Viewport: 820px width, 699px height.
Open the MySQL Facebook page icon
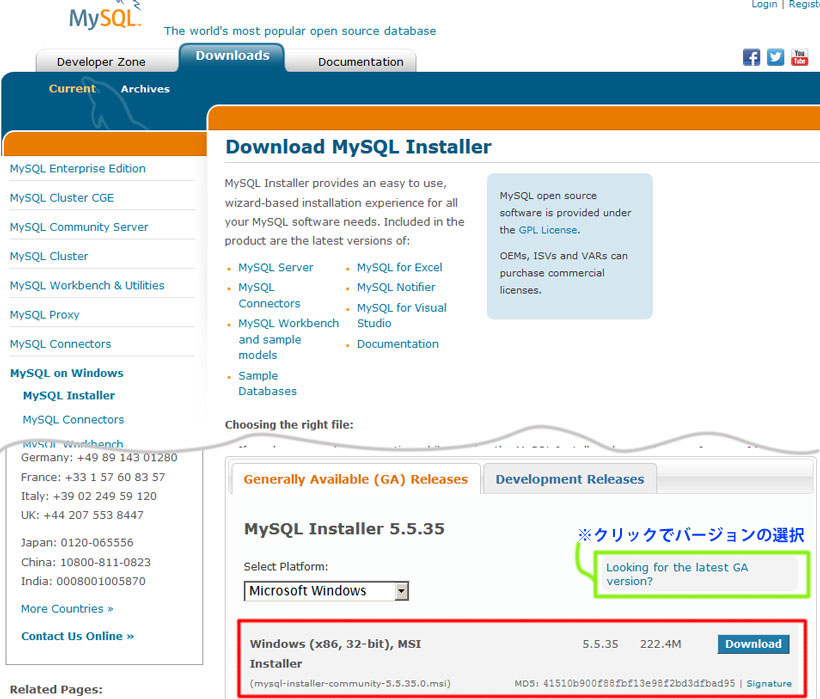point(751,57)
